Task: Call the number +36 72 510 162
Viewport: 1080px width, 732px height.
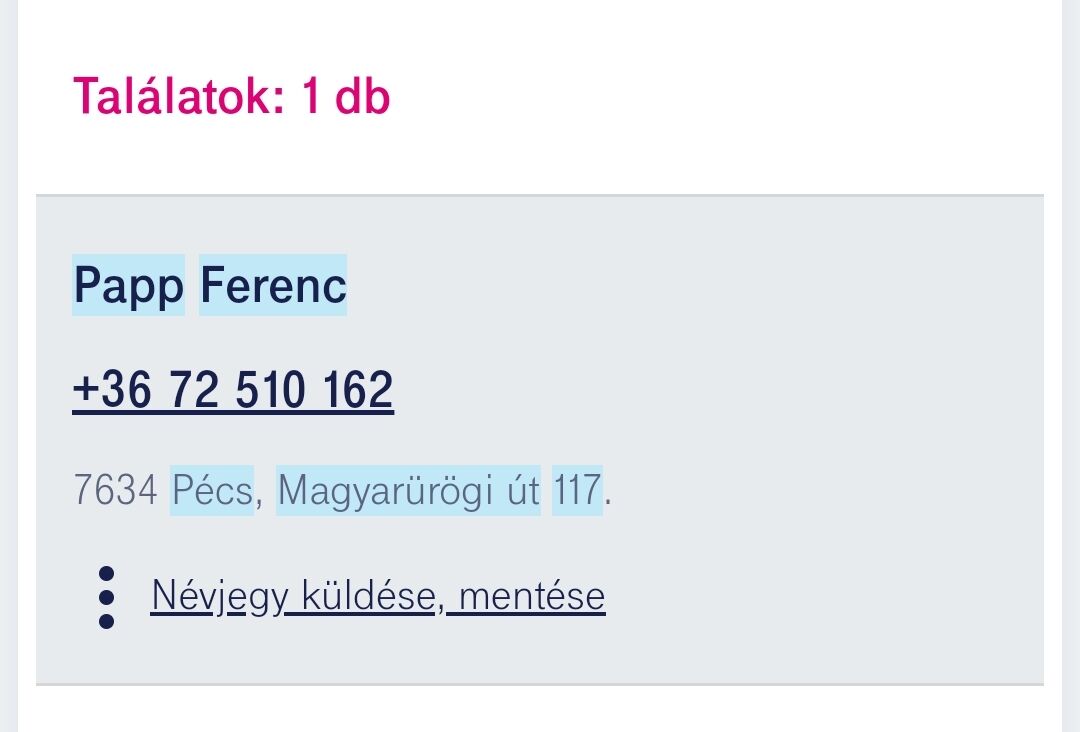Action: point(233,390)
